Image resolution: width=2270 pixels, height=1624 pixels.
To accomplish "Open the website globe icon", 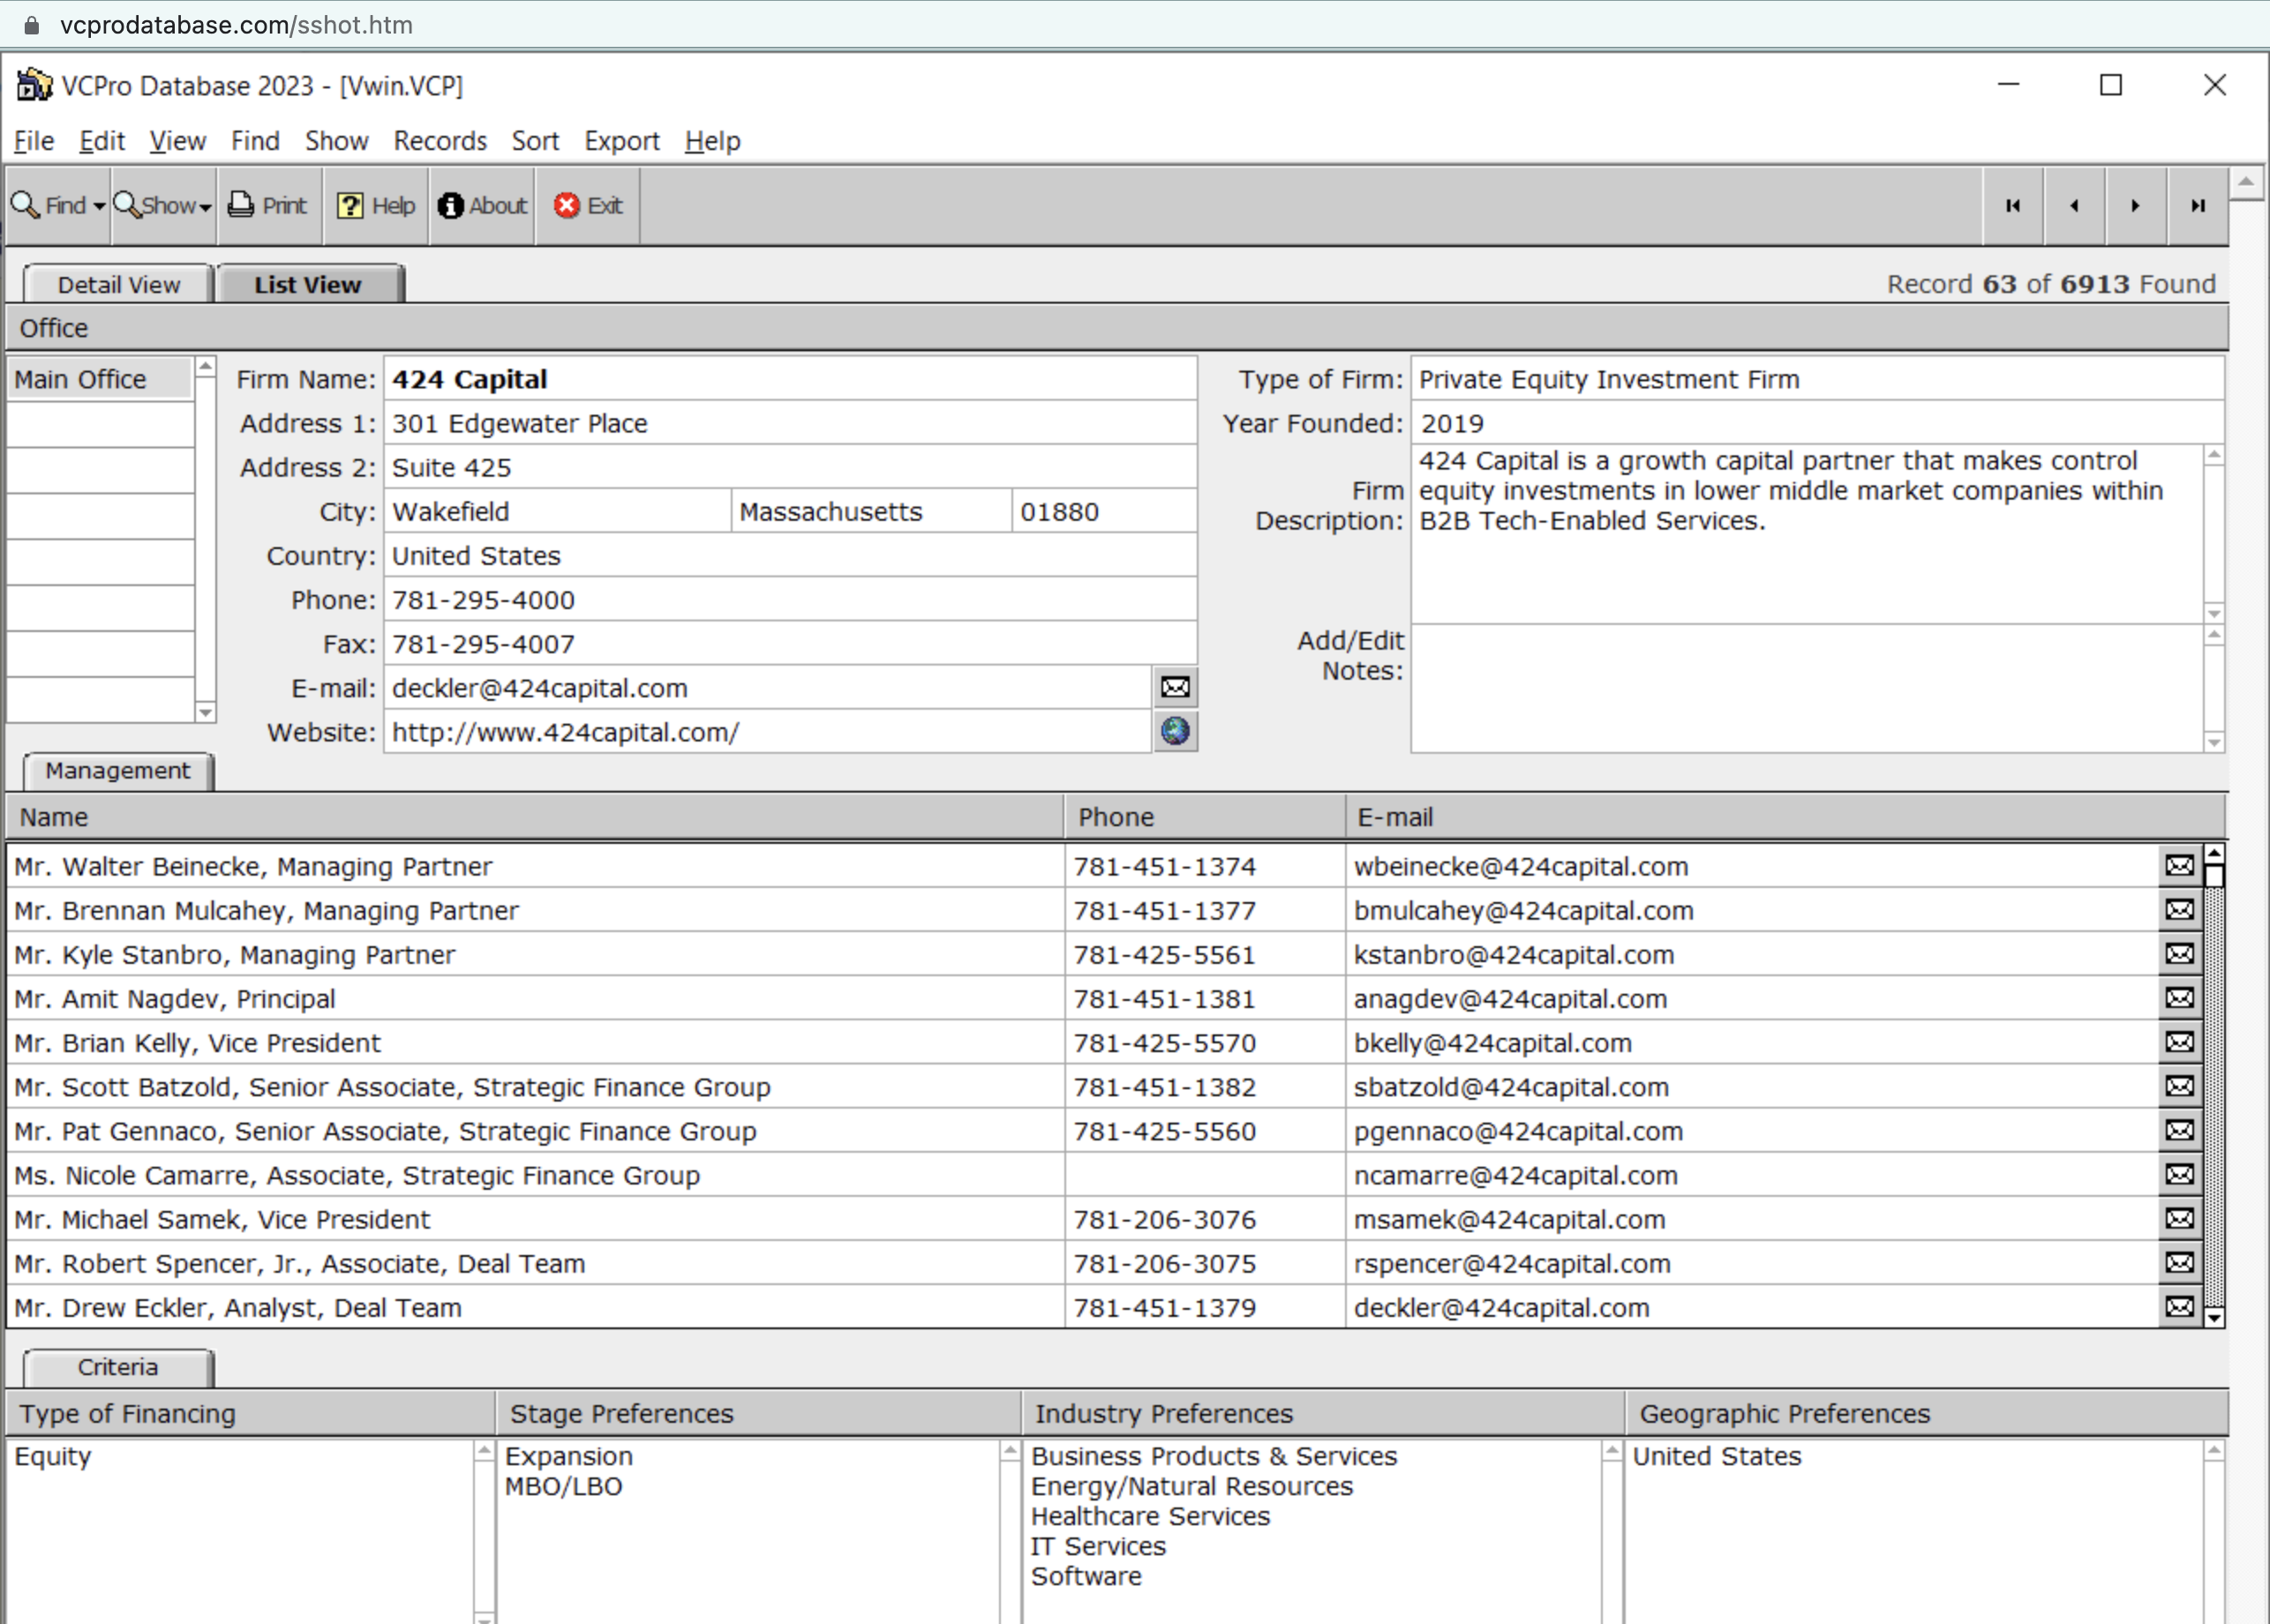I will [1175, 731].
